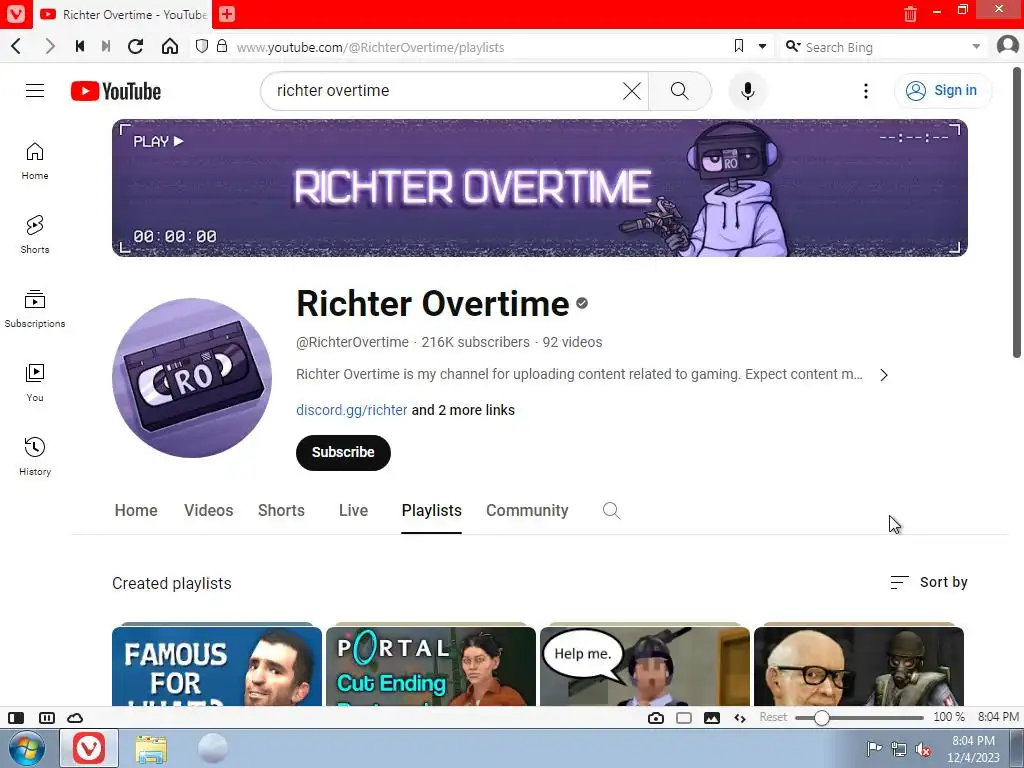
Task: Open YouTube settings three-dot menu
Action: tap(866, 91)
